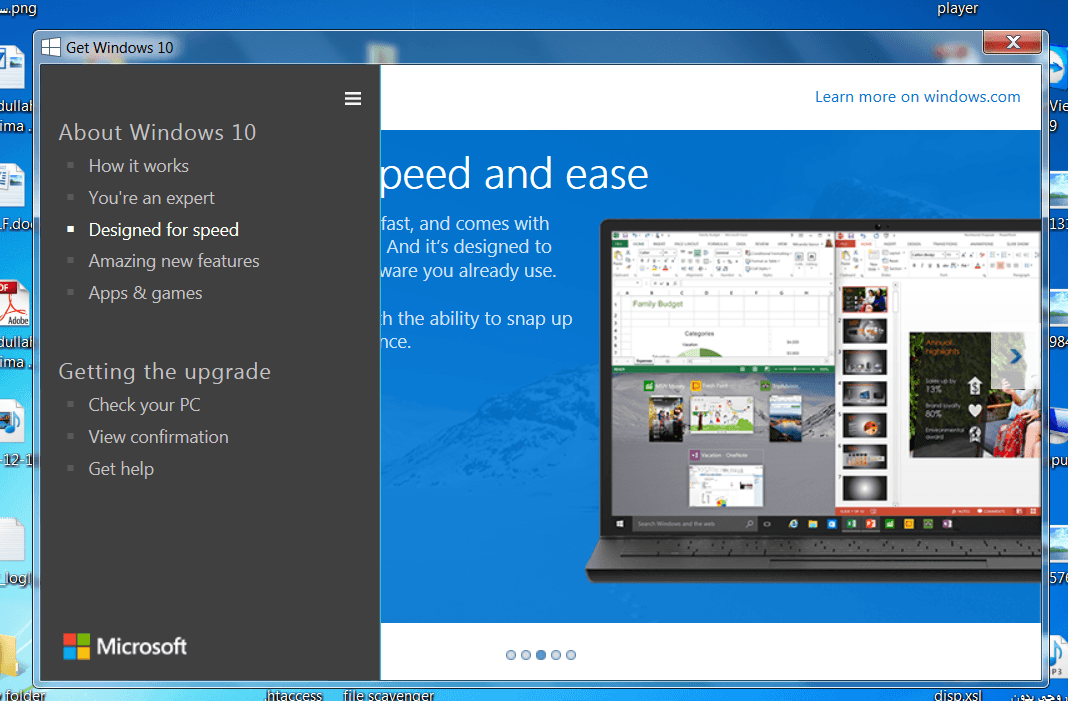Open View confirmation
Image resolution: width=1068 pixels, height=708 pixels.
[158, 437]
